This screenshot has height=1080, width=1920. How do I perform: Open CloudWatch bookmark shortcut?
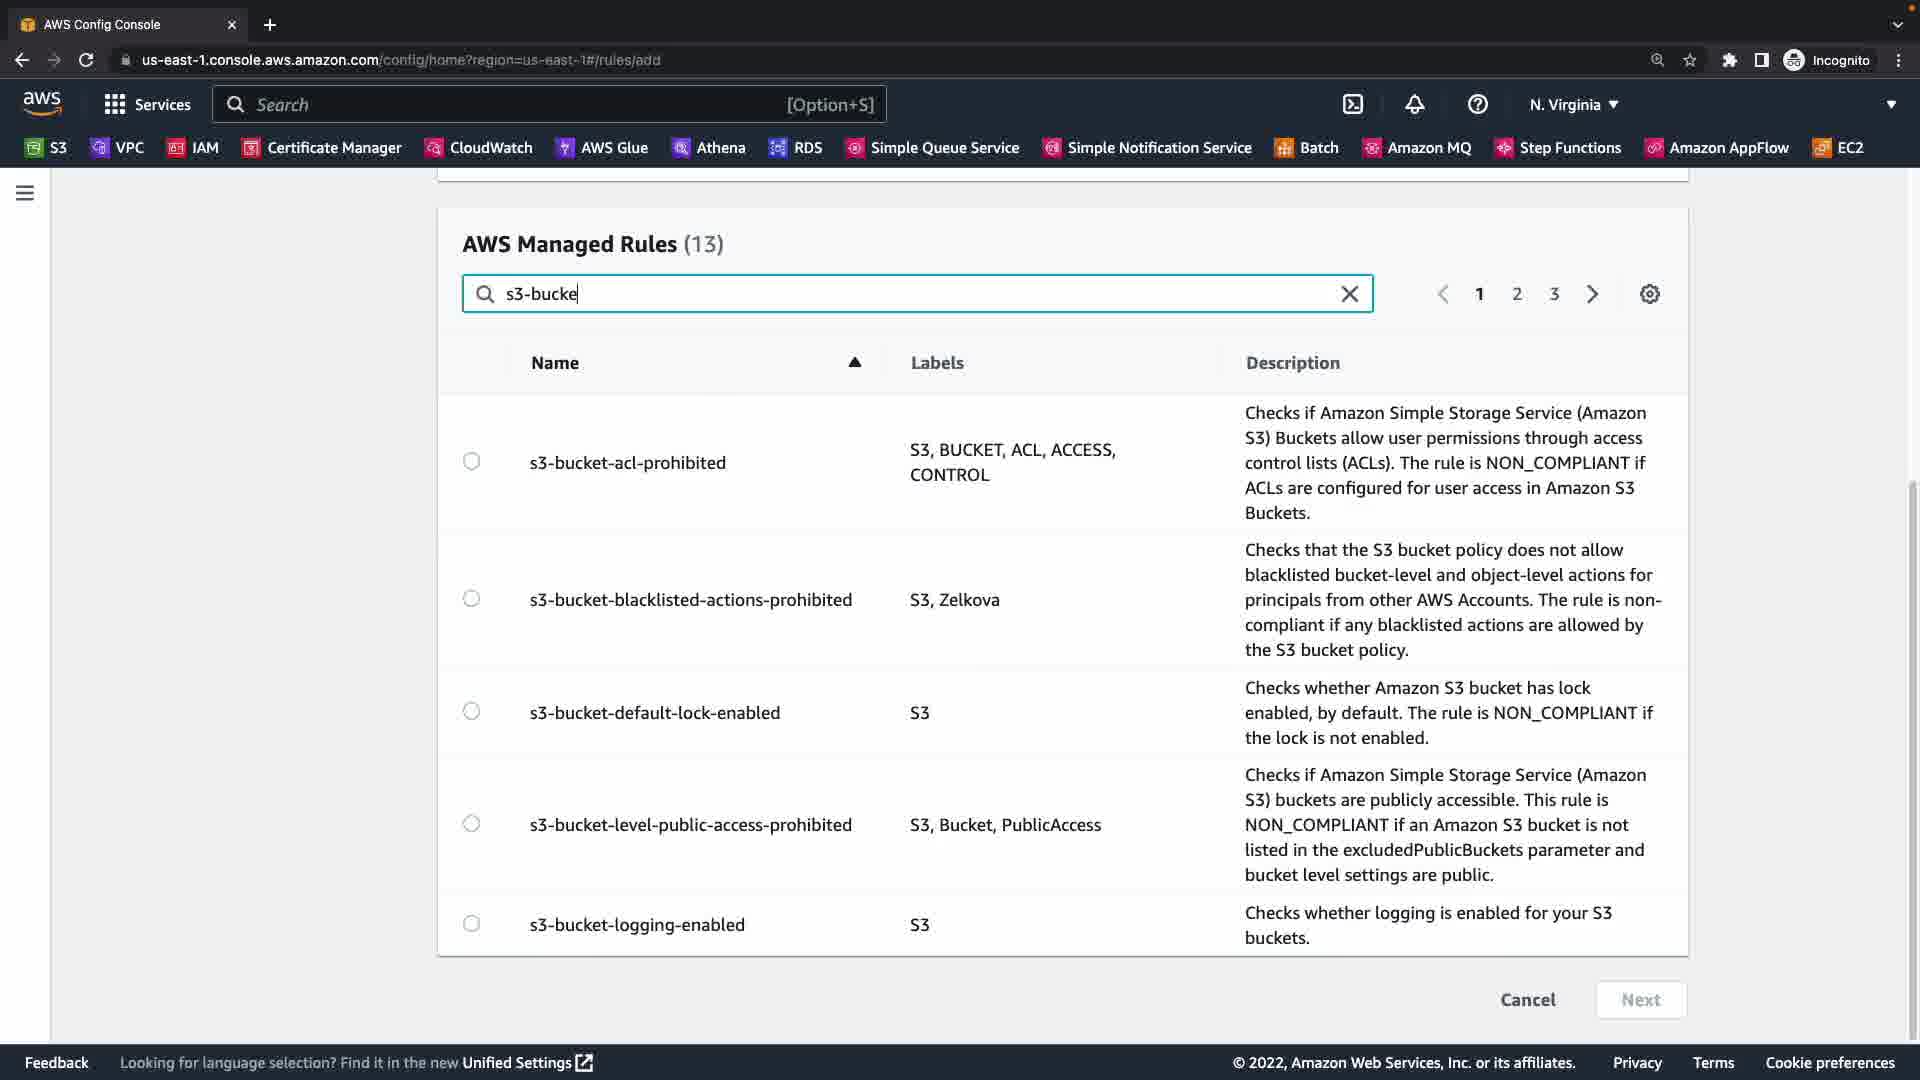[x=478, y=148]
